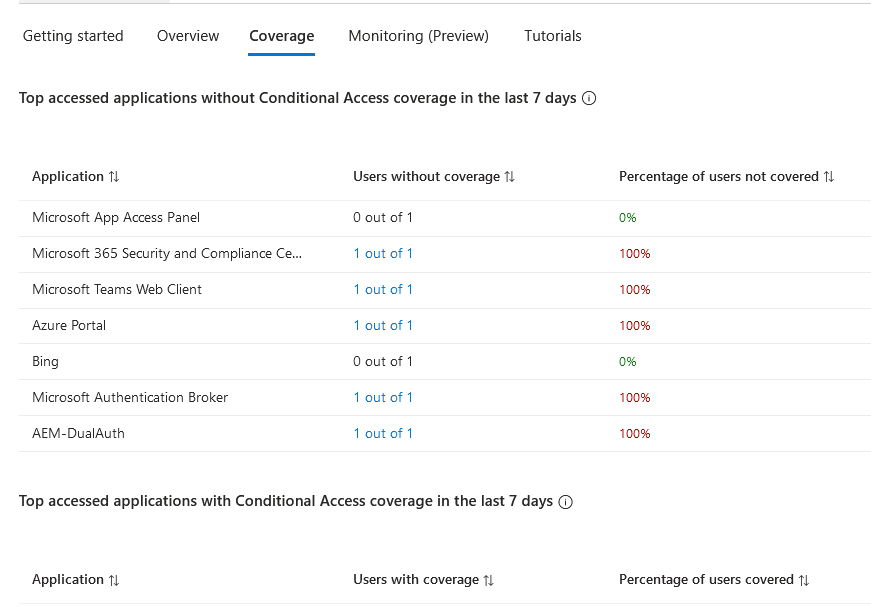Click info icon beside 'without Conditional Access coverage' heading

(x=589, y=98)
